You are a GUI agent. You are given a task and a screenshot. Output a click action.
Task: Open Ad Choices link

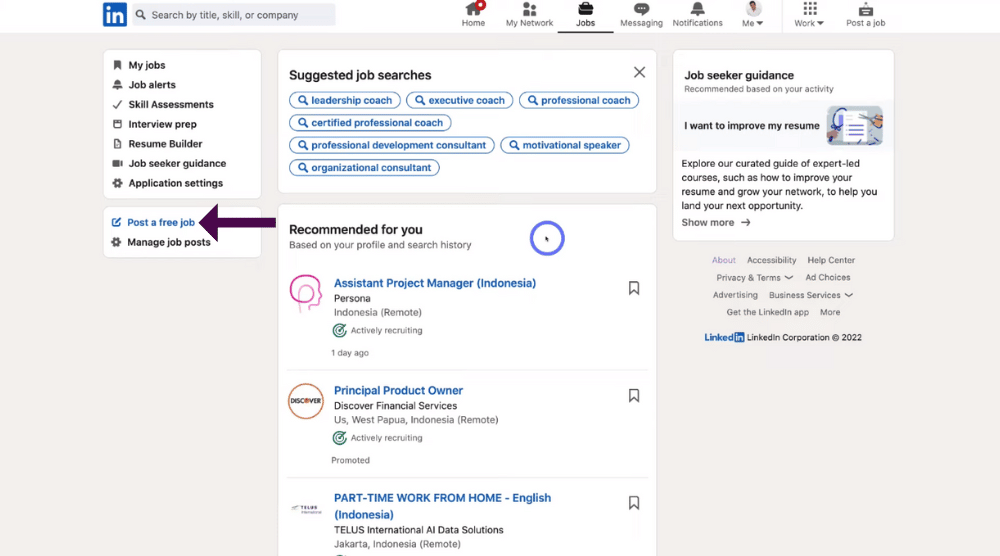point(828,277)
